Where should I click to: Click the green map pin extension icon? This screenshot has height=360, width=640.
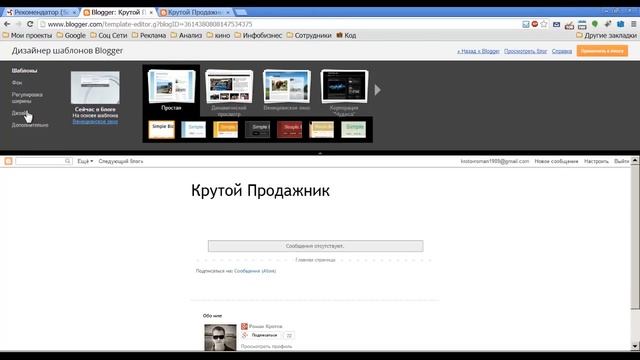(595, 24)
